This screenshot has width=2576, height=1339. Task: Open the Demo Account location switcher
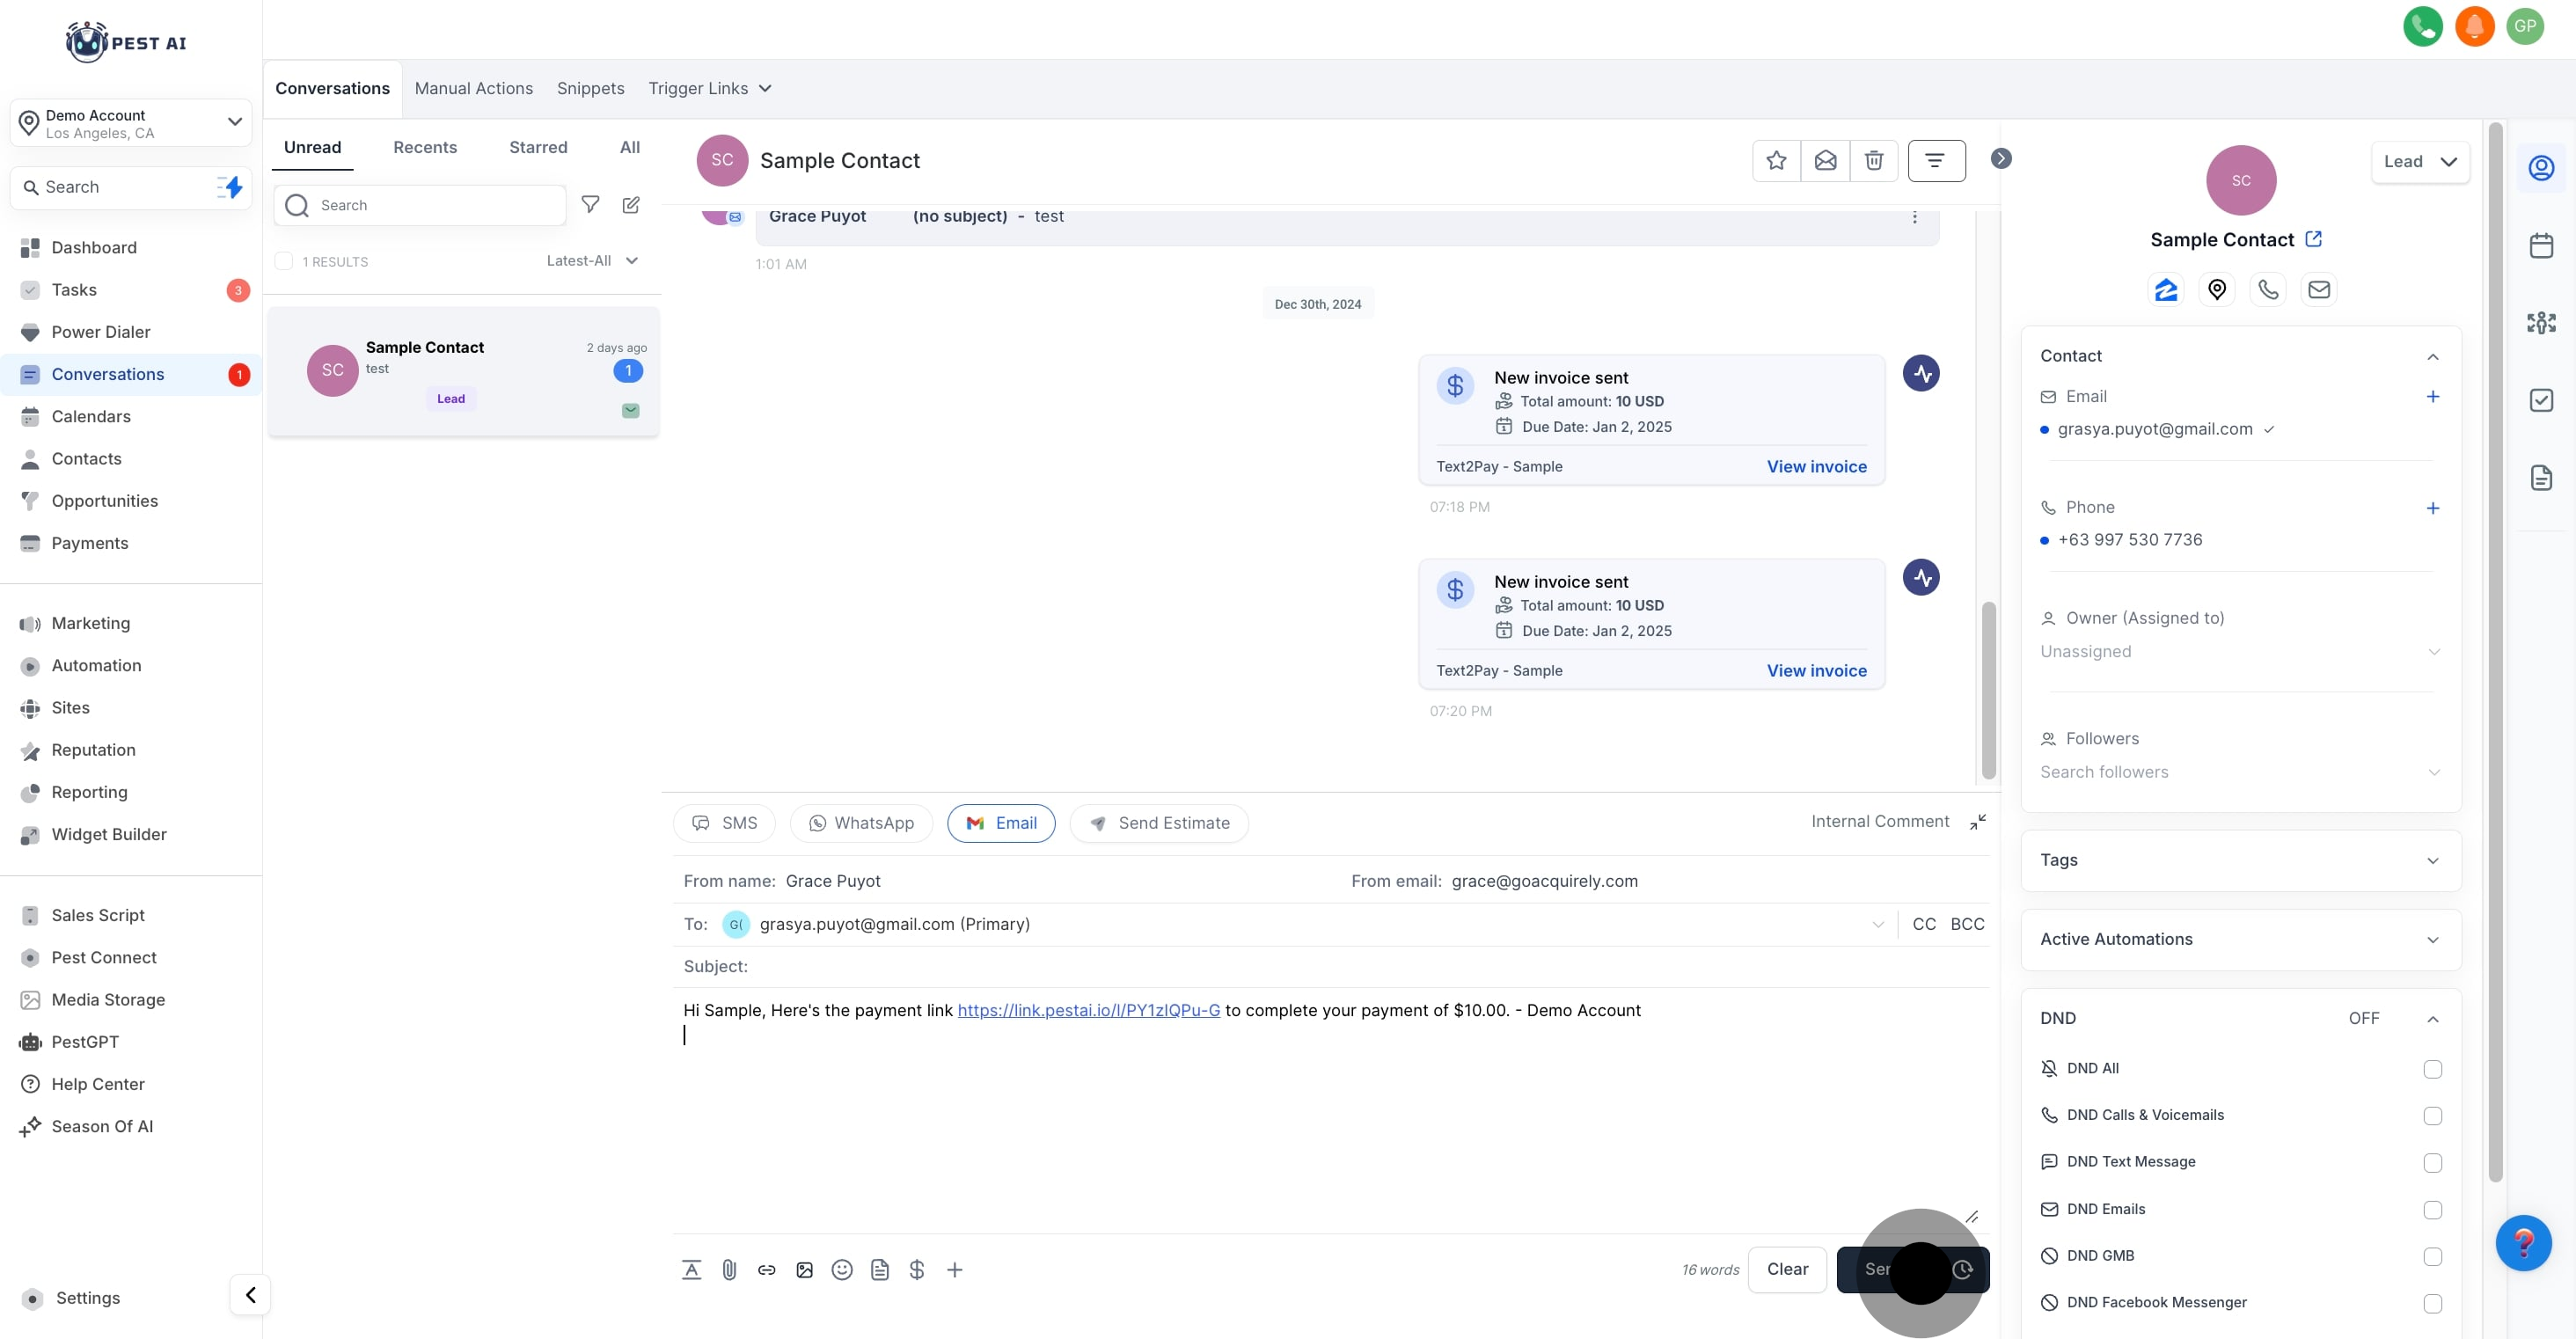pyautogui.click(x=131, y=123)
